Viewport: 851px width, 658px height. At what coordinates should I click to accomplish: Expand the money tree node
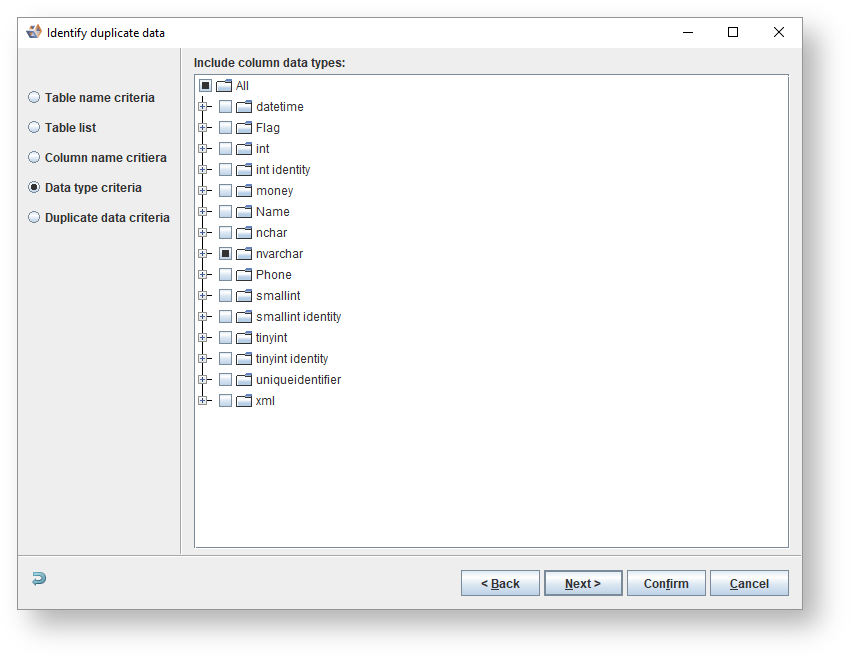202,191
